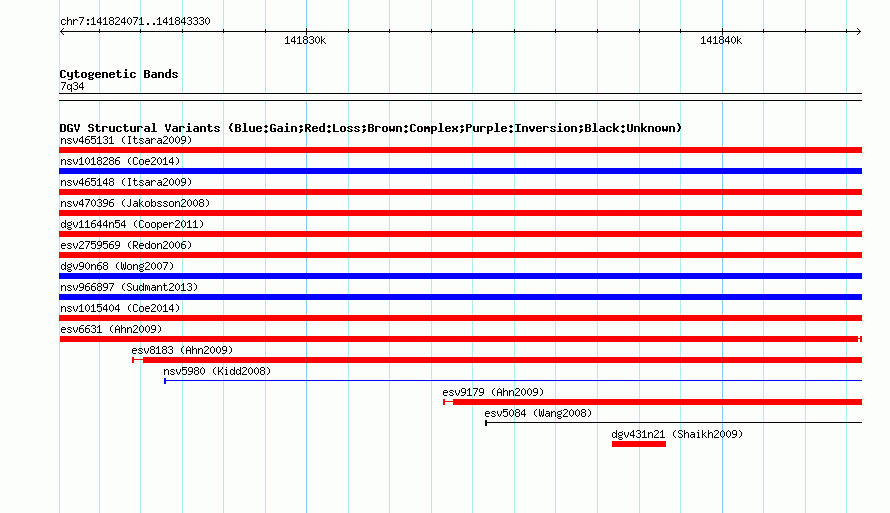Click the 141840k ruler label

pyautogui.click(x=721, y=40)
